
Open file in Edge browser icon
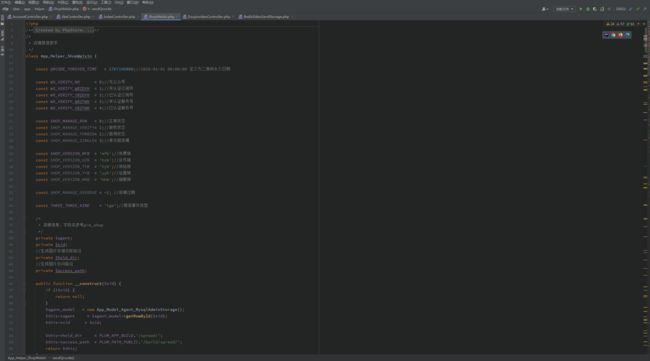coord(627,35)
